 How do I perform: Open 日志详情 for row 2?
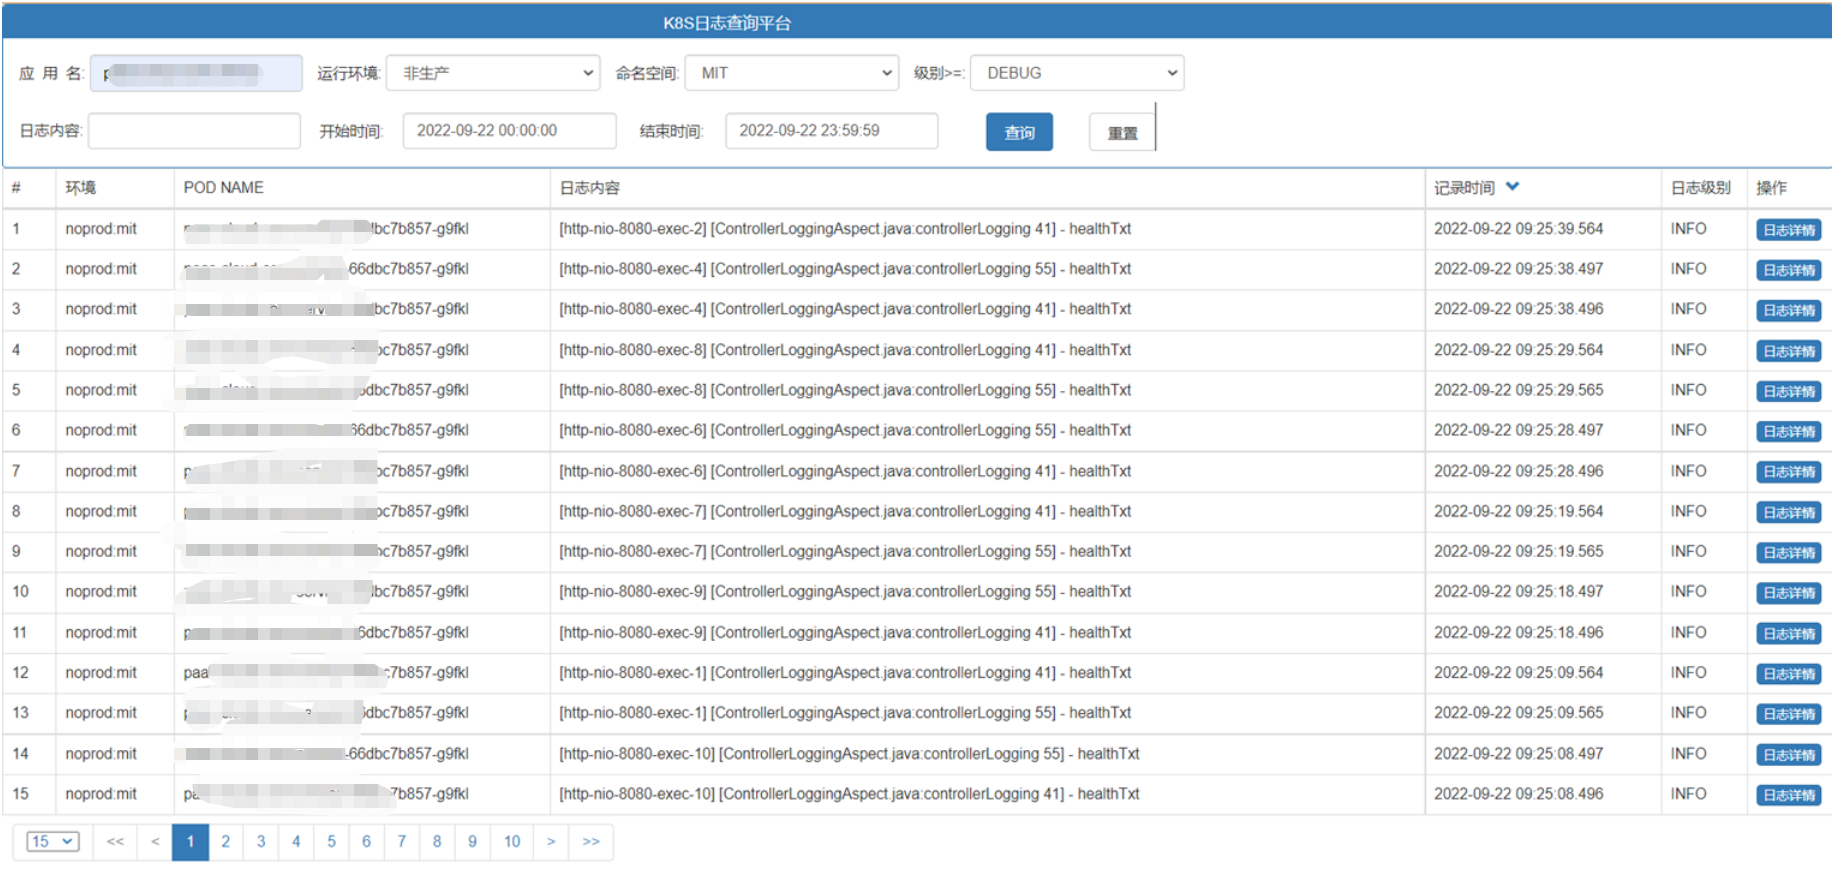pyautogui.click(x=1788, y=270)
